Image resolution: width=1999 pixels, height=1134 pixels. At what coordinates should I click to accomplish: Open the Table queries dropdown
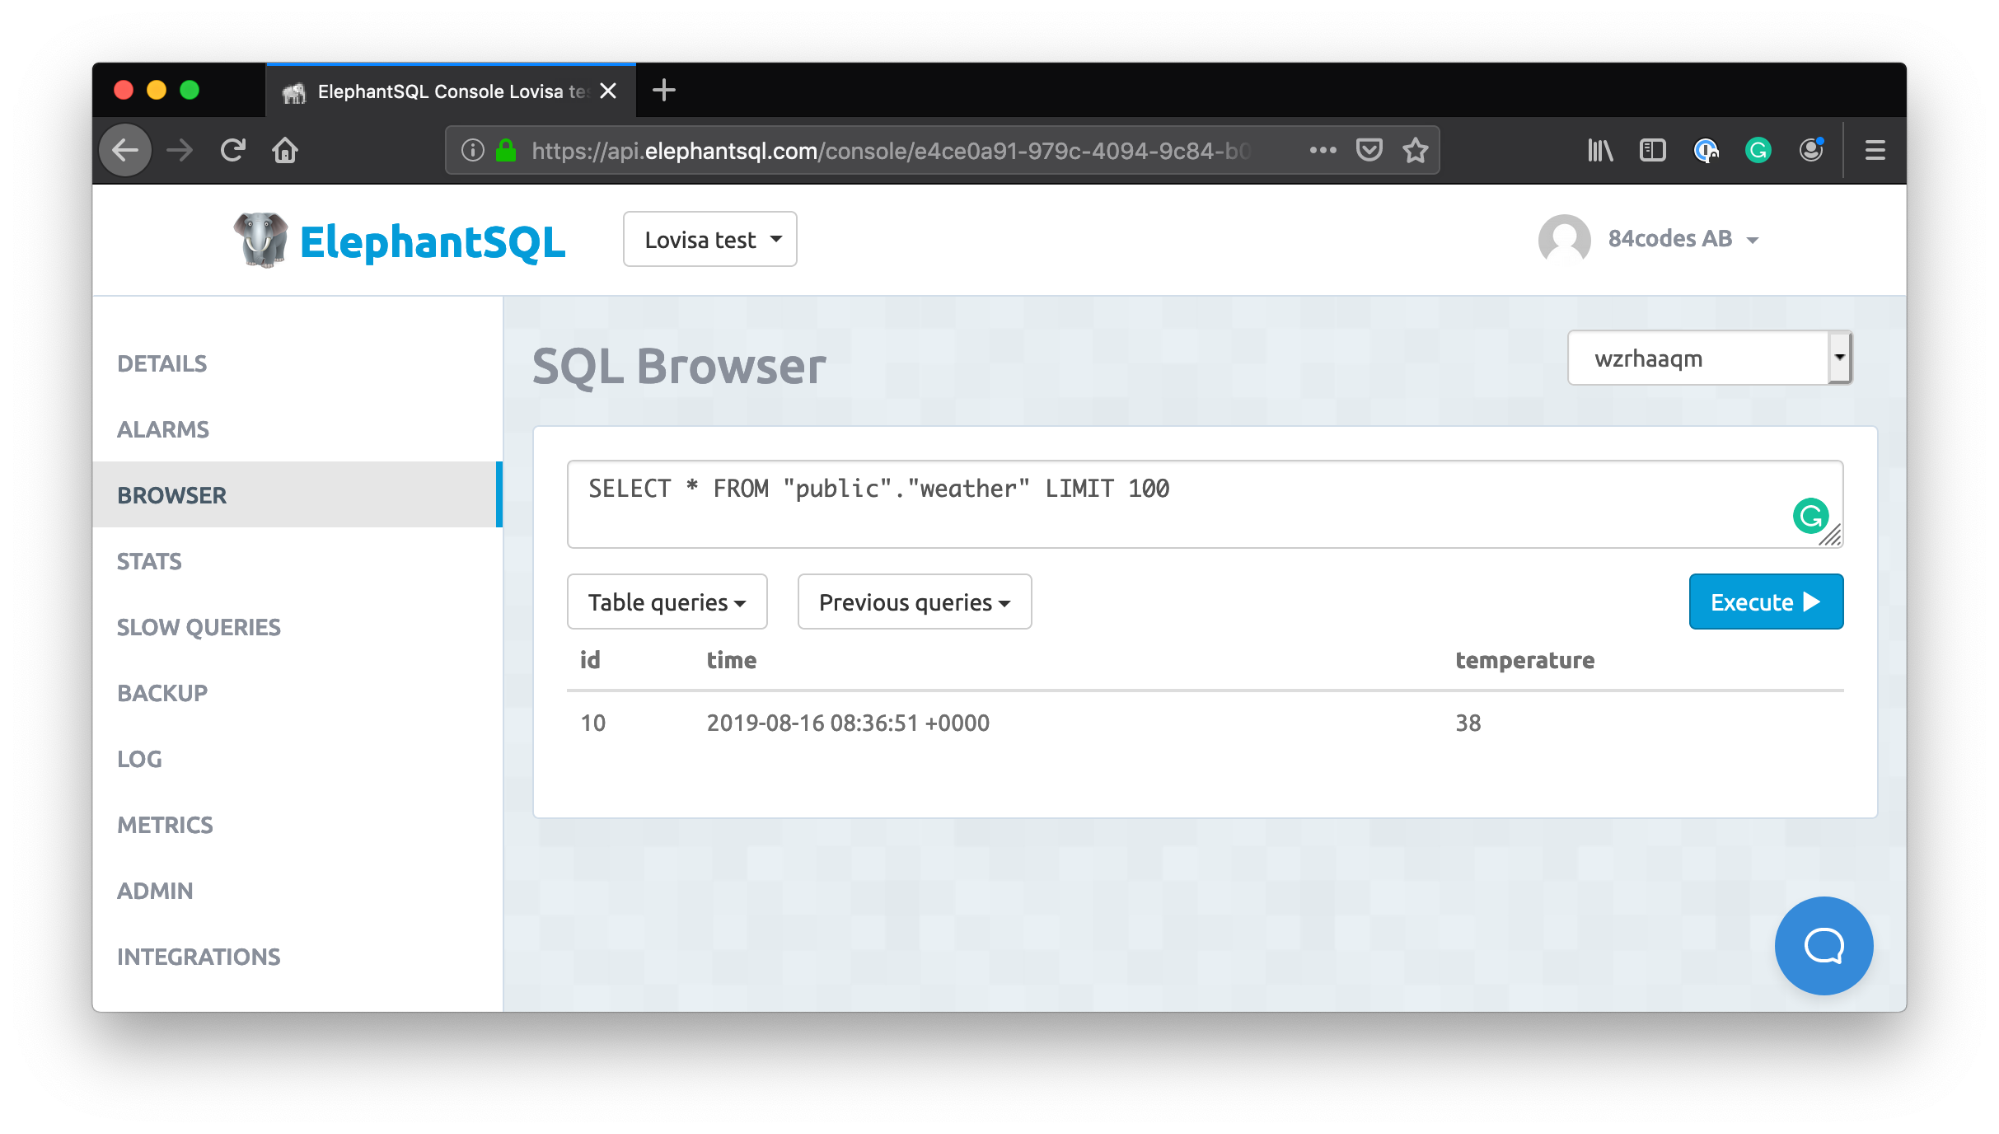point(667,602)
